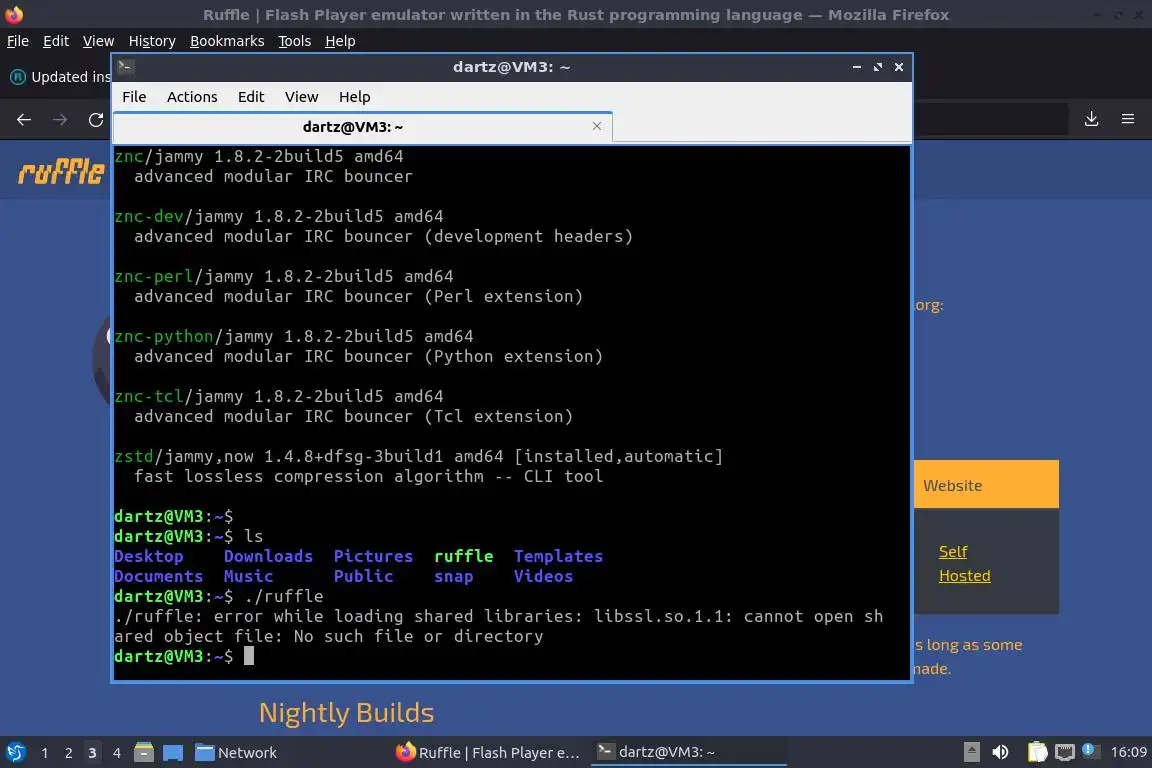Click the 'snap' entry in ls output

point(453,577)
